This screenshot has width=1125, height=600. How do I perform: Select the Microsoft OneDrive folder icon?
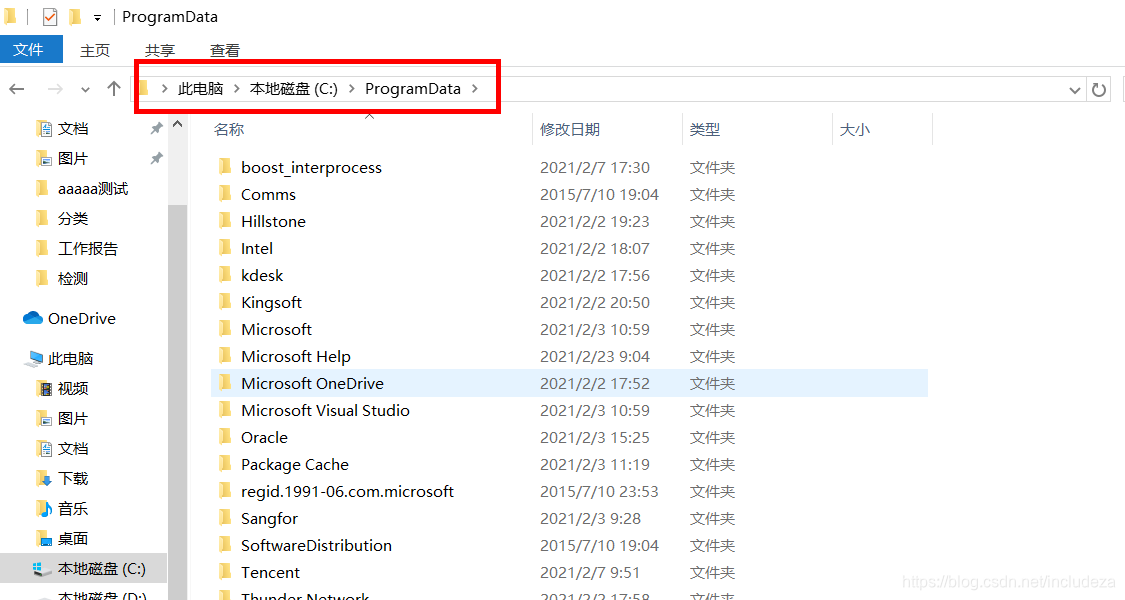coord(225,383)
